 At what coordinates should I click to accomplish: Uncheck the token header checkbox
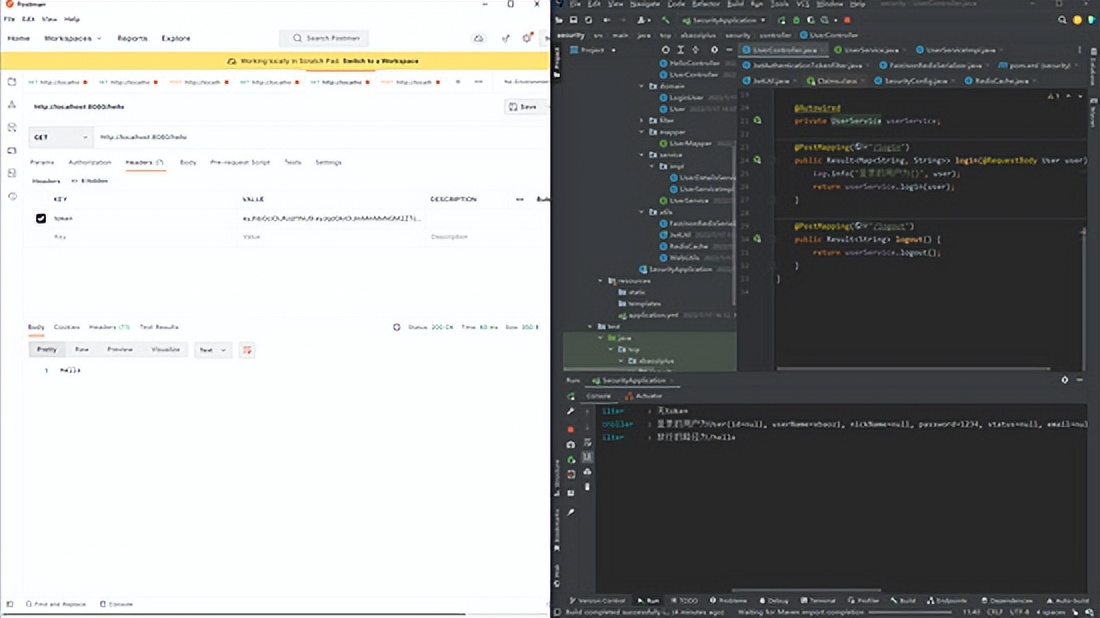41,218
